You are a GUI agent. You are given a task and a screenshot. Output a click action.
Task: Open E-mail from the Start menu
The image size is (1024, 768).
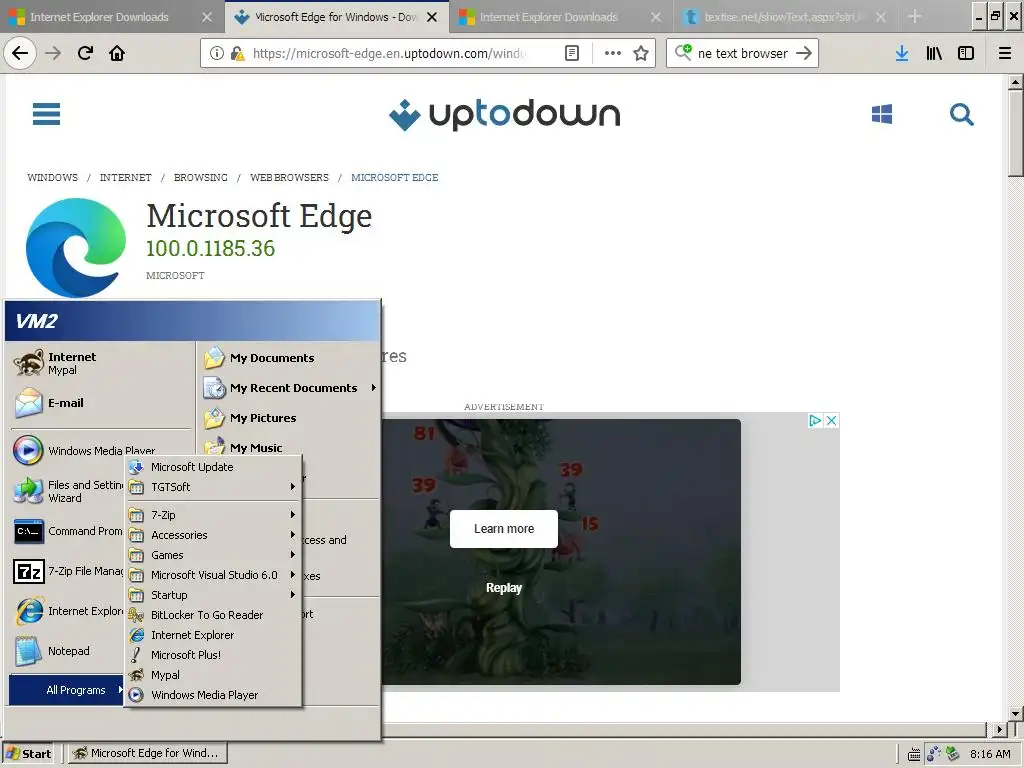click(x=101, y=402)
